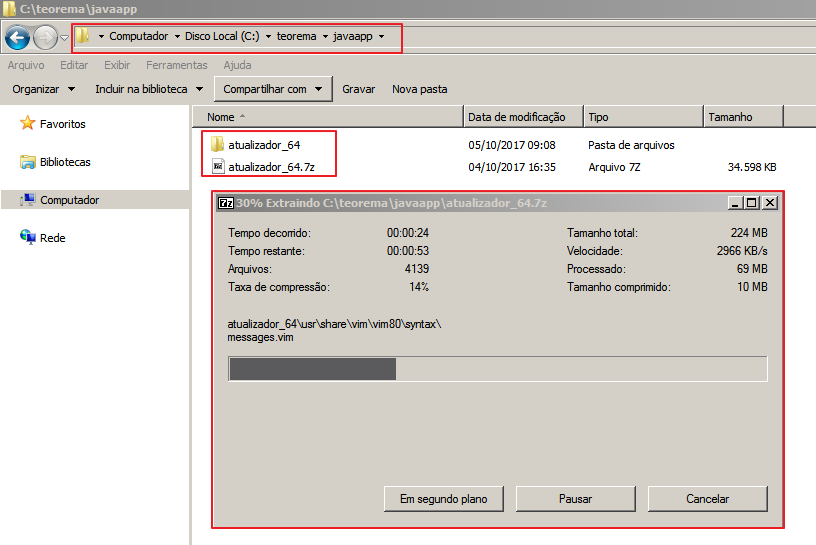Click Gravar in the toolbar

[359, 89]
